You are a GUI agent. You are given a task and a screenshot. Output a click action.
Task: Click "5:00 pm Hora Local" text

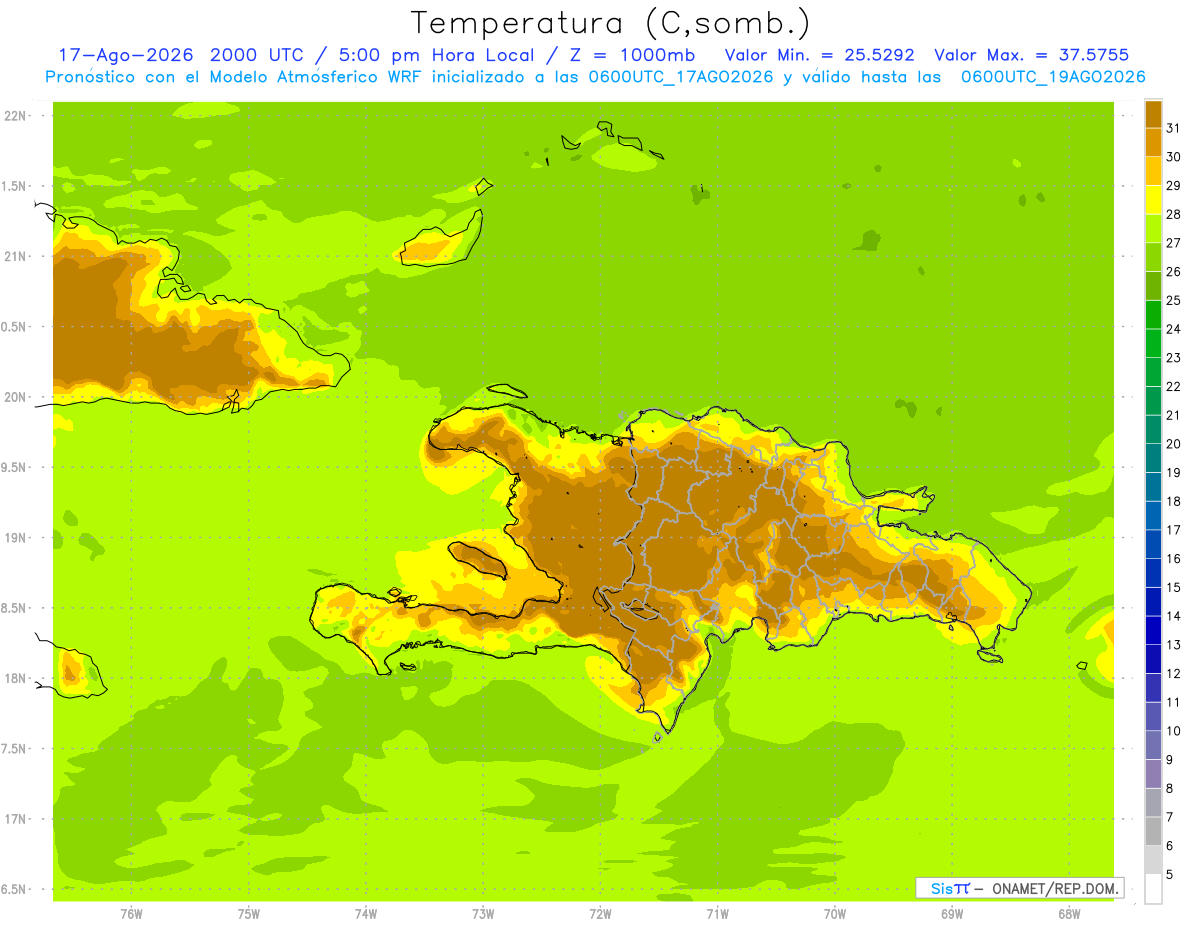click(435, 55)
